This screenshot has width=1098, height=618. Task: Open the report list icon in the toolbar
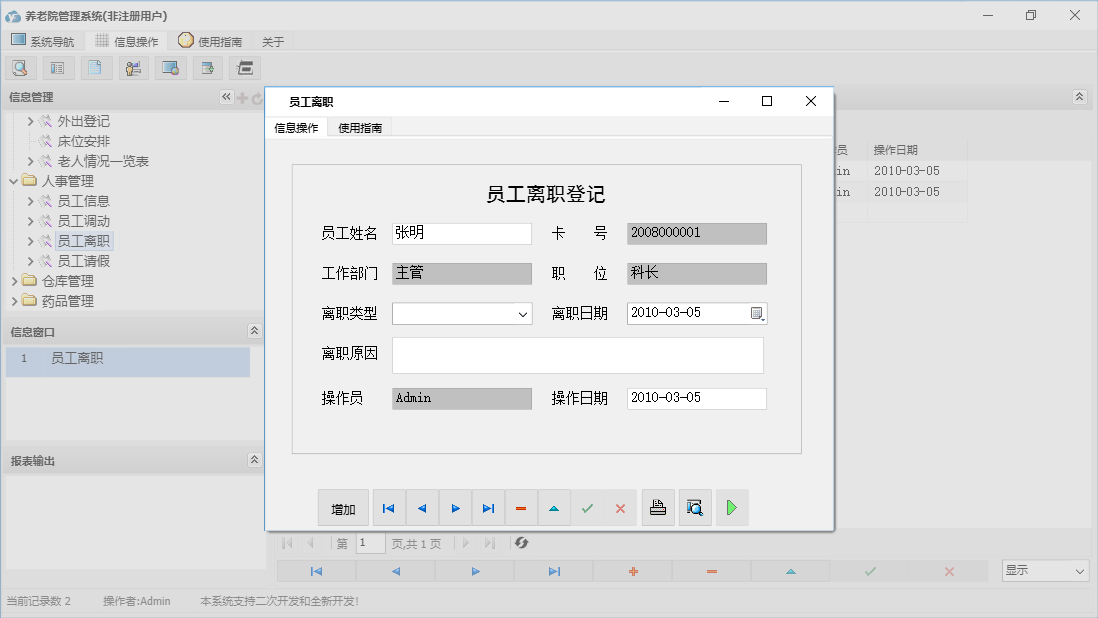(57, 67)
